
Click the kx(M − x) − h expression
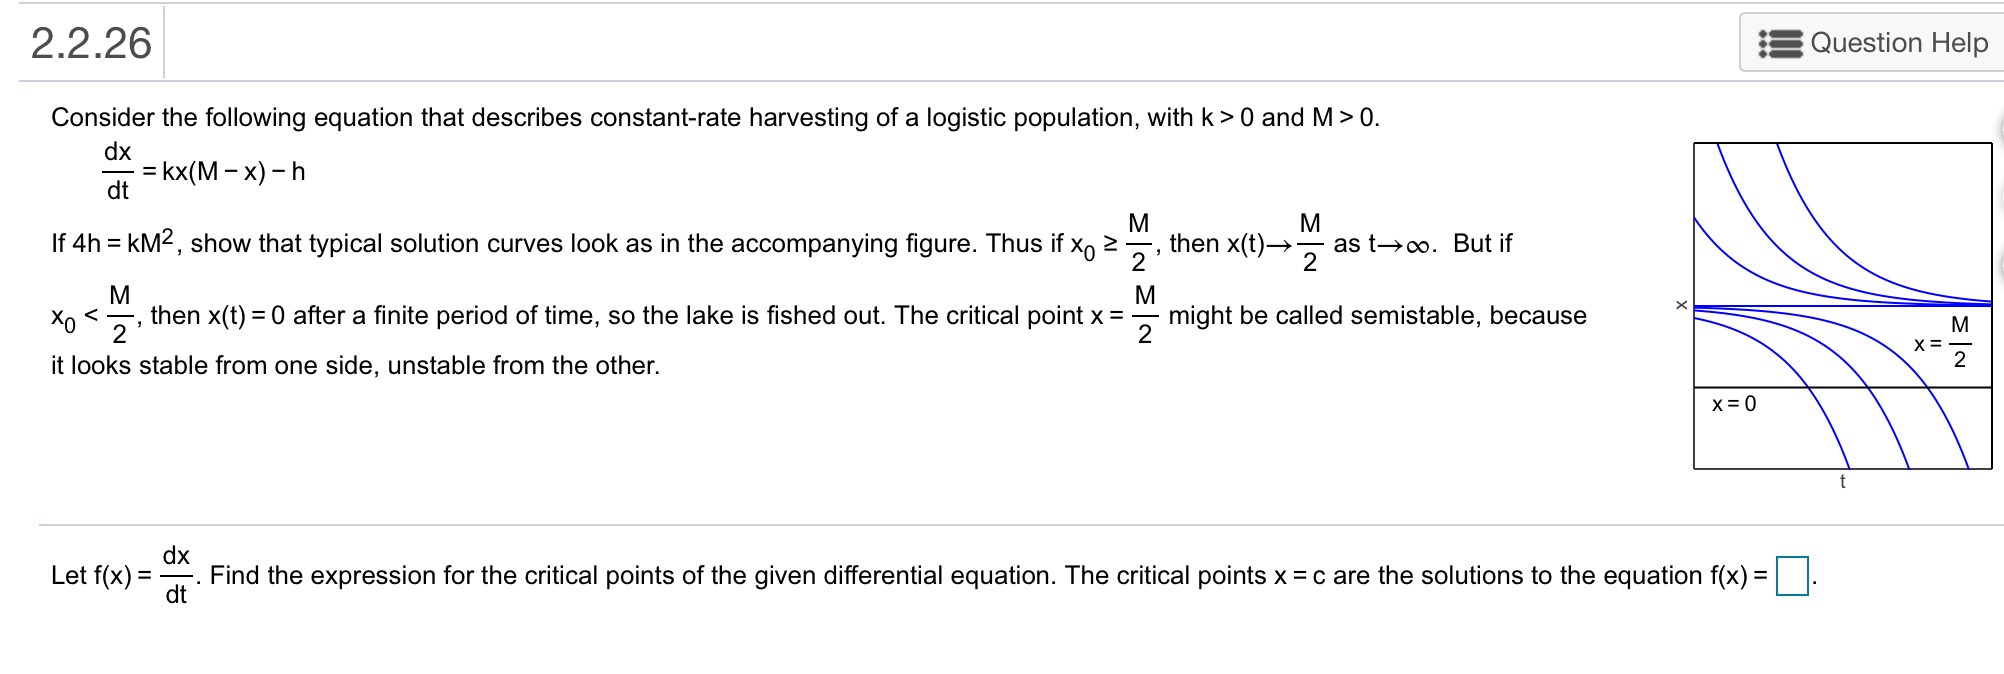[234, 171]
